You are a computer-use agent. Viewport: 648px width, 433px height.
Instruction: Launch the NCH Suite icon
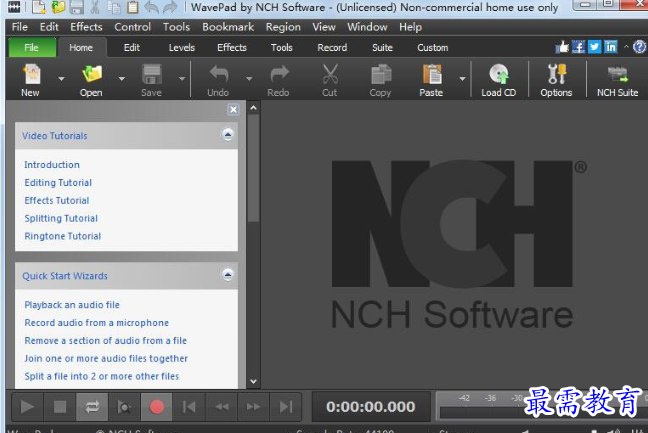click(617, 75)
